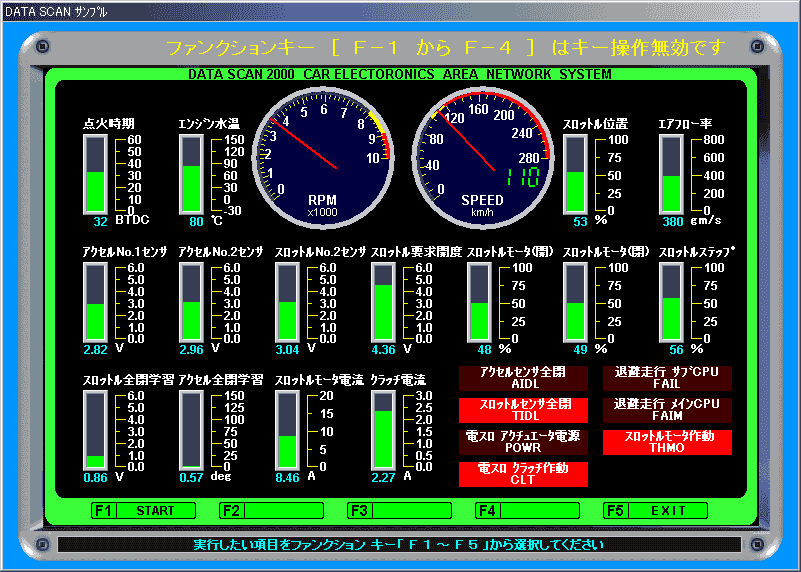
Task: Click the THMO スロットルモータ作動 indicator
Action: (668, 442)
